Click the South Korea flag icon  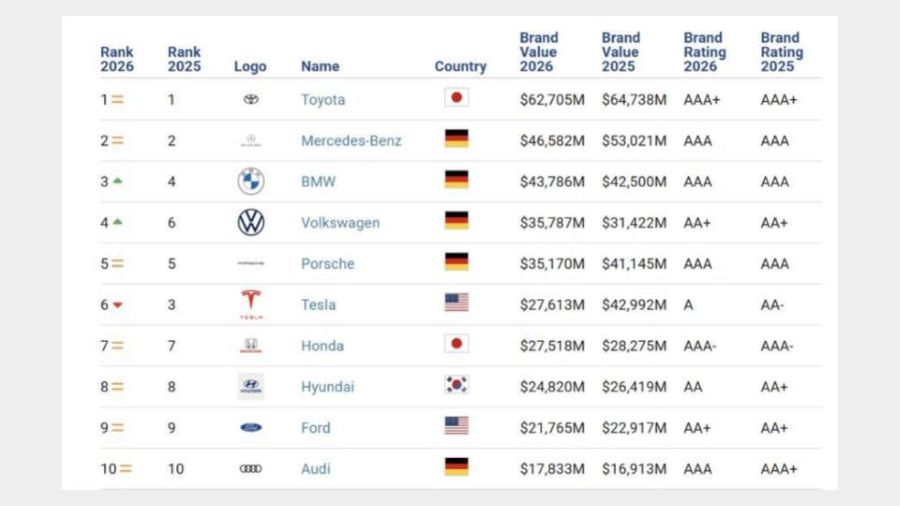coord(456,385)
